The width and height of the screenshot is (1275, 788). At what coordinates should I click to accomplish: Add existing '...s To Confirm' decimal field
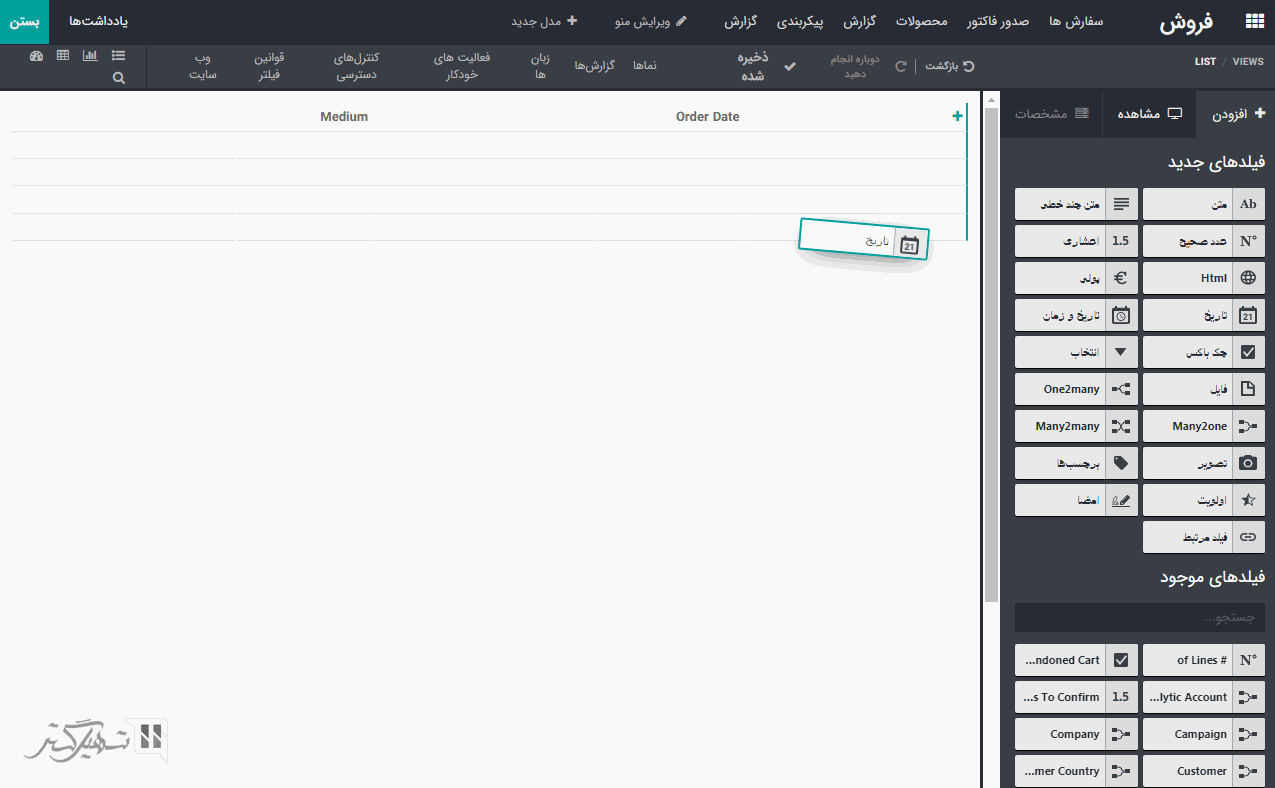[x=1076, y=697]
